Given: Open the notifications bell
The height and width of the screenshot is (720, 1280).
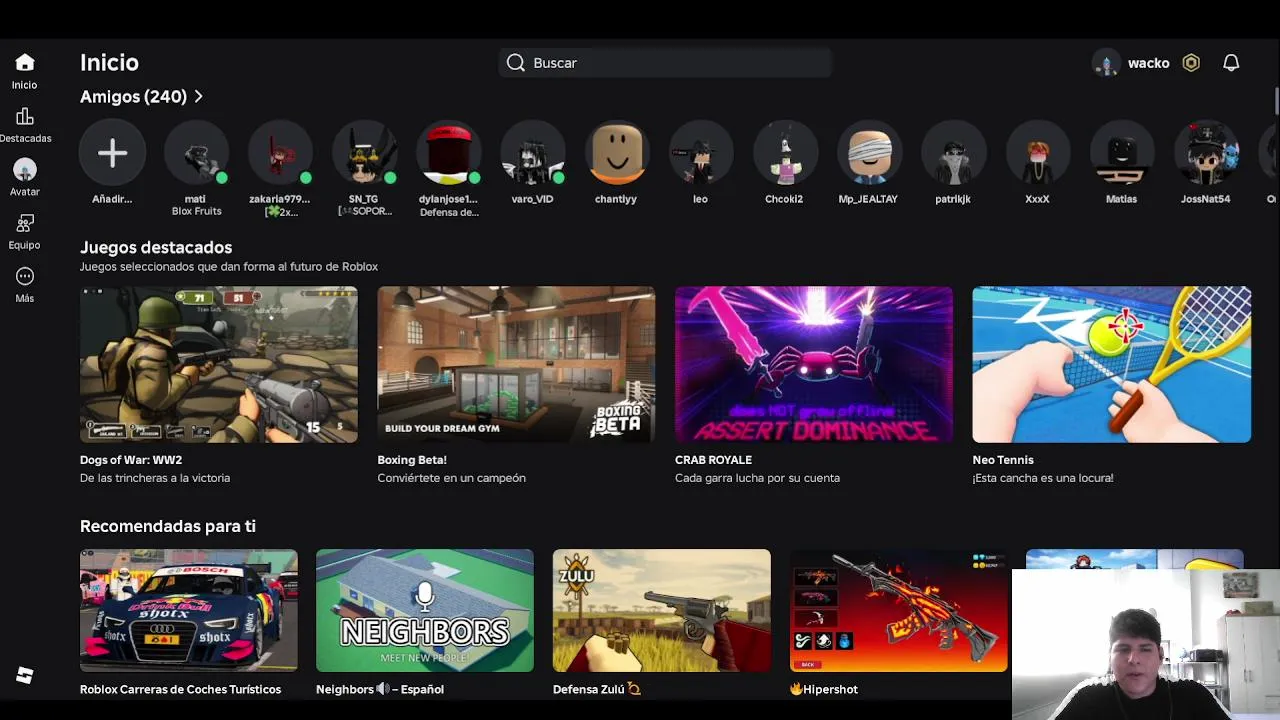Looking at the screenshot, I should pyautogui.click(x=1231, y=63).
